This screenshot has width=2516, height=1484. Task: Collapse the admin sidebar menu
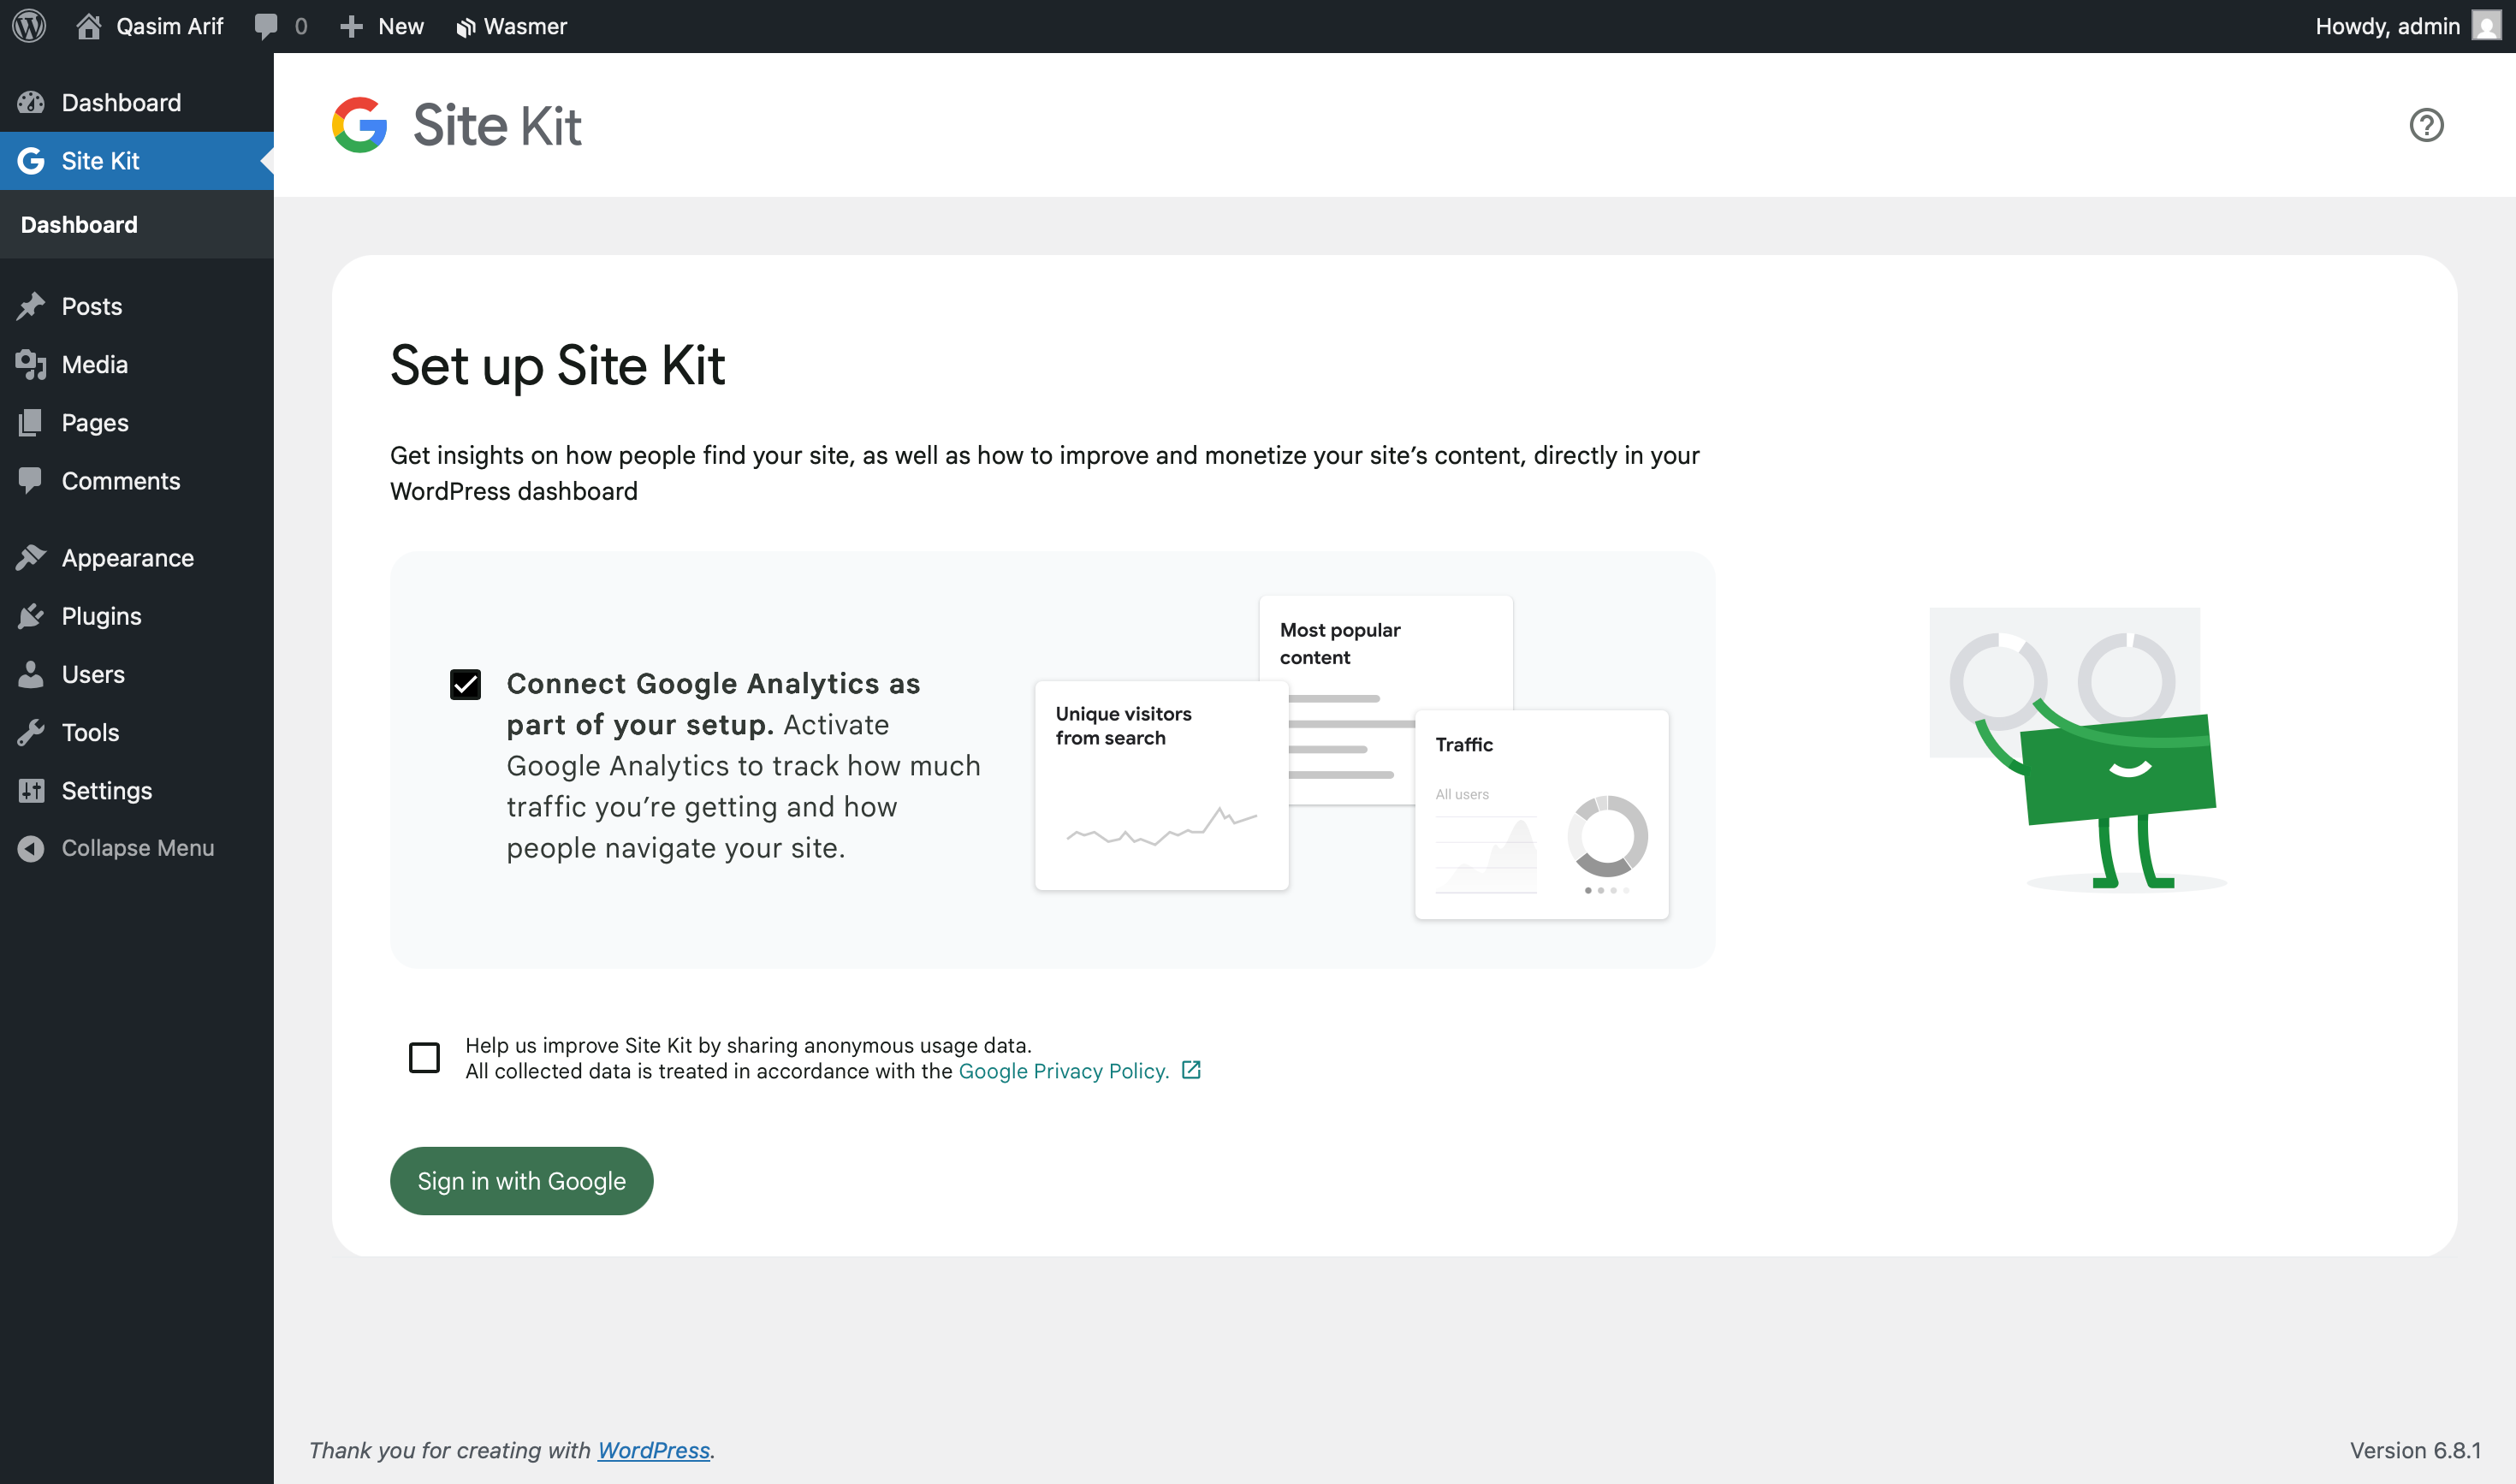pos(137,848)
